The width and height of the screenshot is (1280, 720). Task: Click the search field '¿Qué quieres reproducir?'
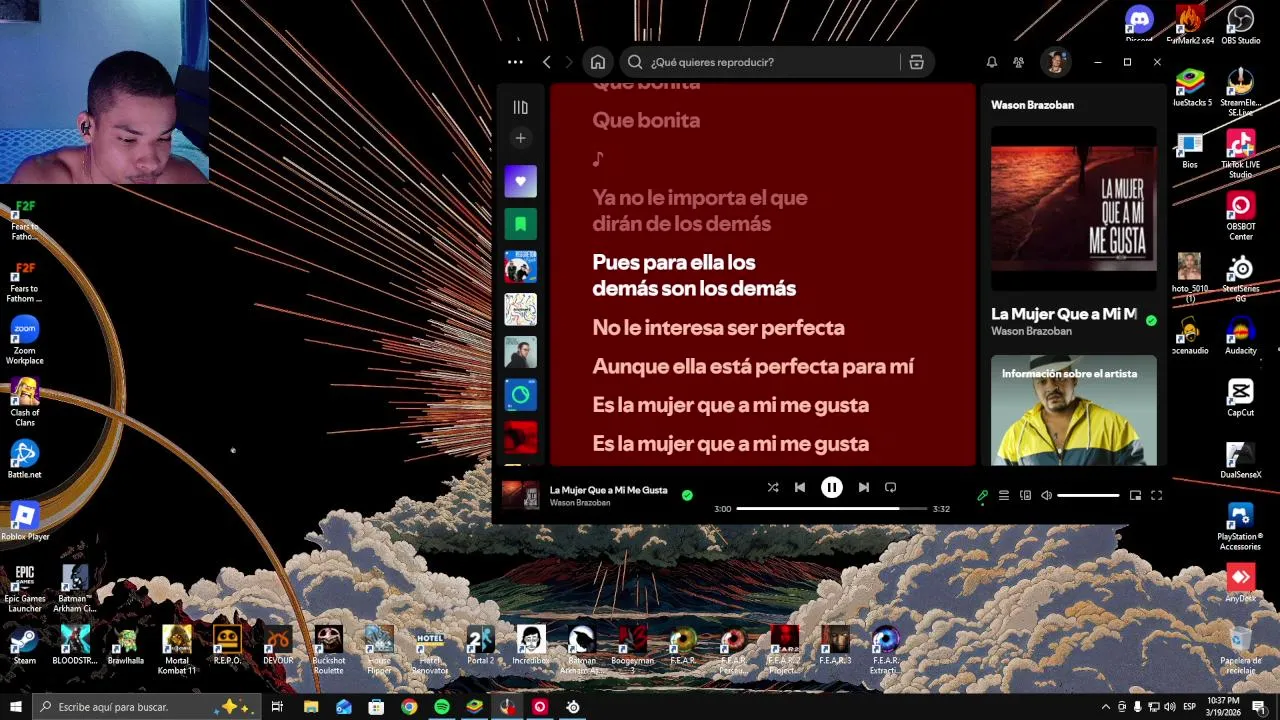[x=776, y=62]
